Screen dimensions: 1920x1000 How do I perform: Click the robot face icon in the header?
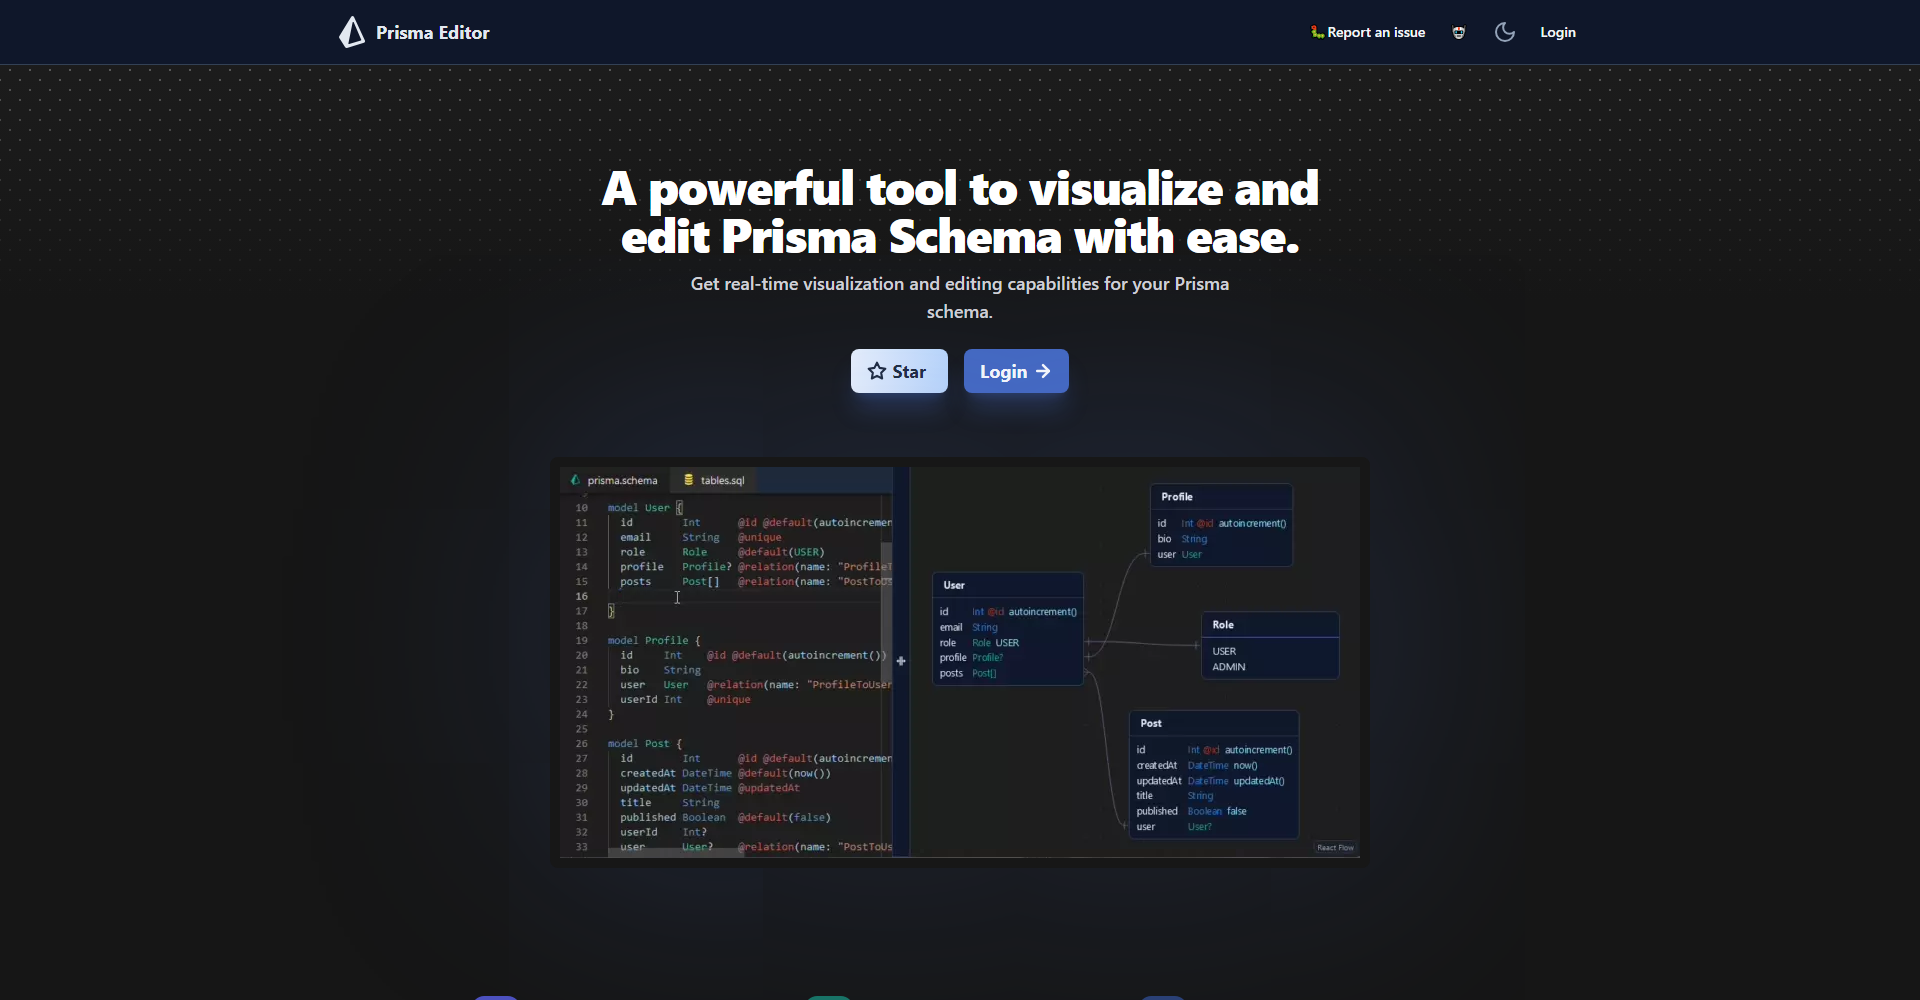(1458, 32)
